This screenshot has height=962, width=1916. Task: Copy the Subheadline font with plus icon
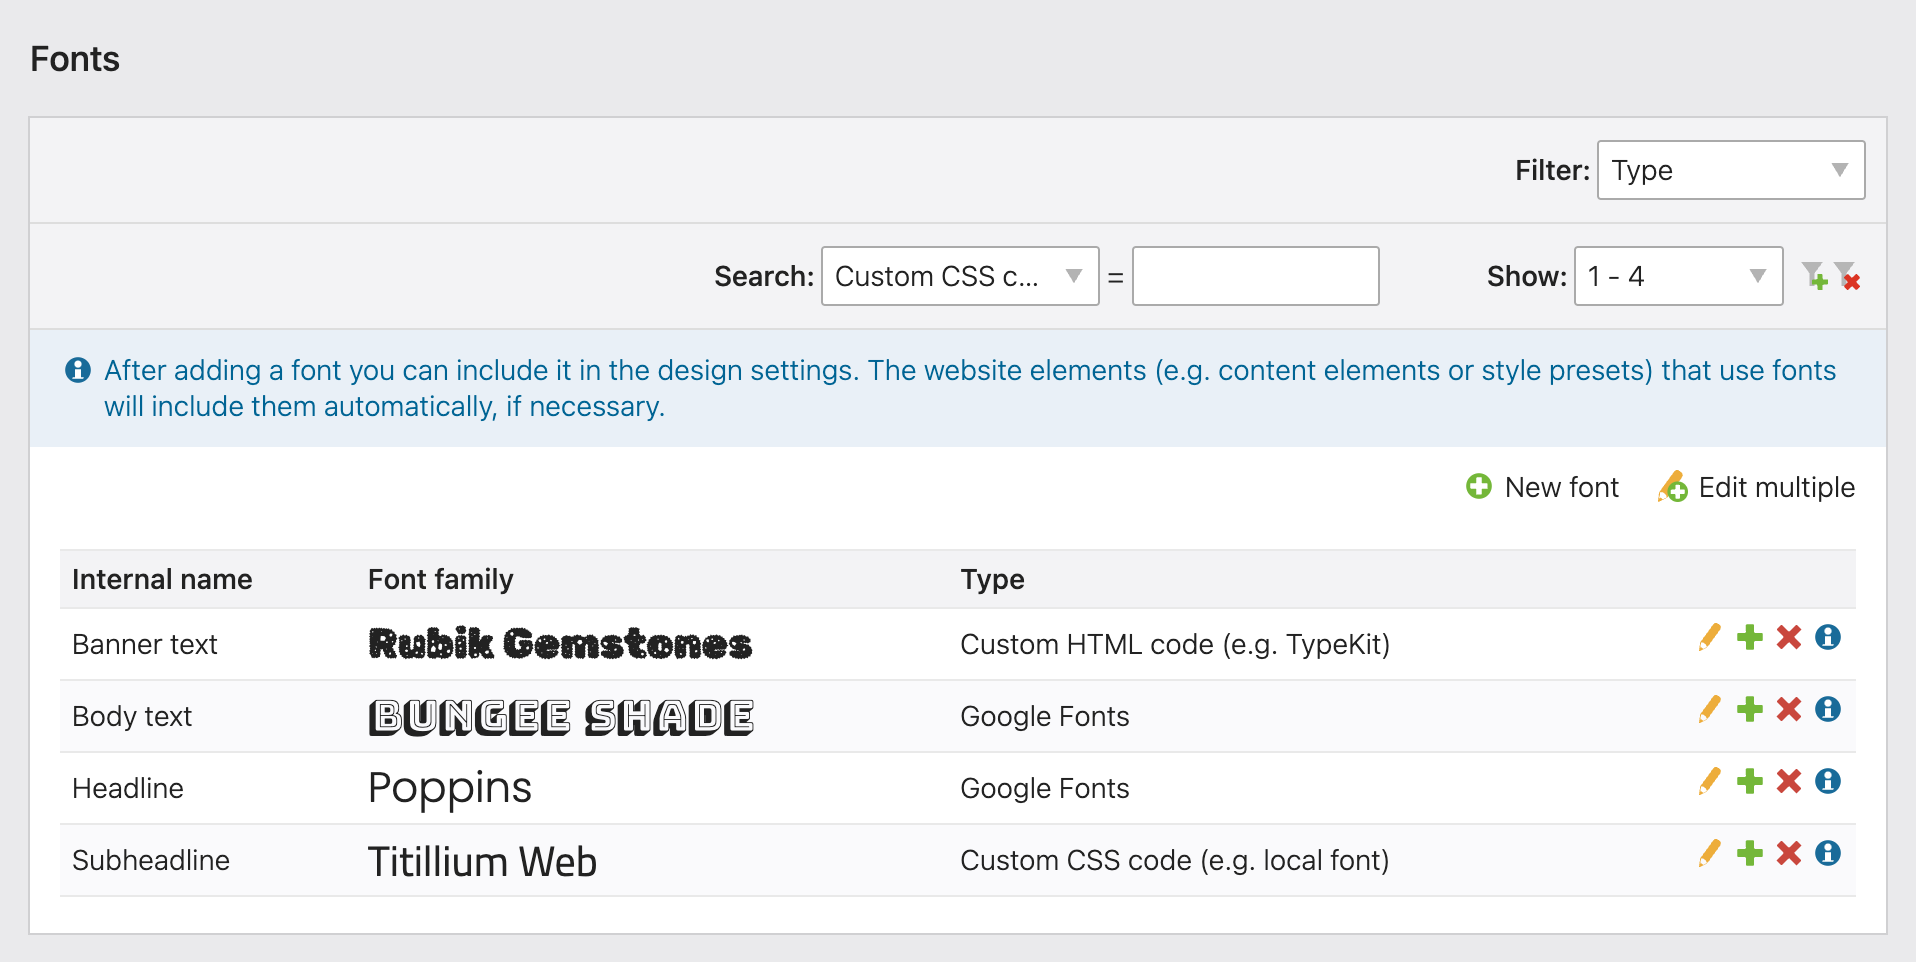pyautogui.click(x=1749, y=854)
